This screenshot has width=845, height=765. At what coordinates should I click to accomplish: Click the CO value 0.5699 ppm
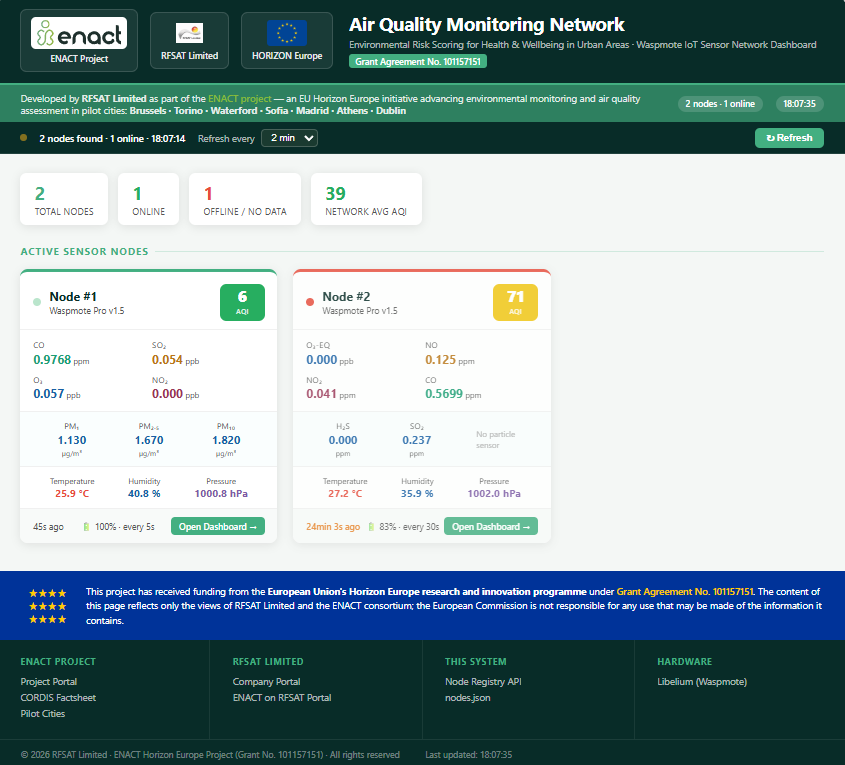[453, 394]
